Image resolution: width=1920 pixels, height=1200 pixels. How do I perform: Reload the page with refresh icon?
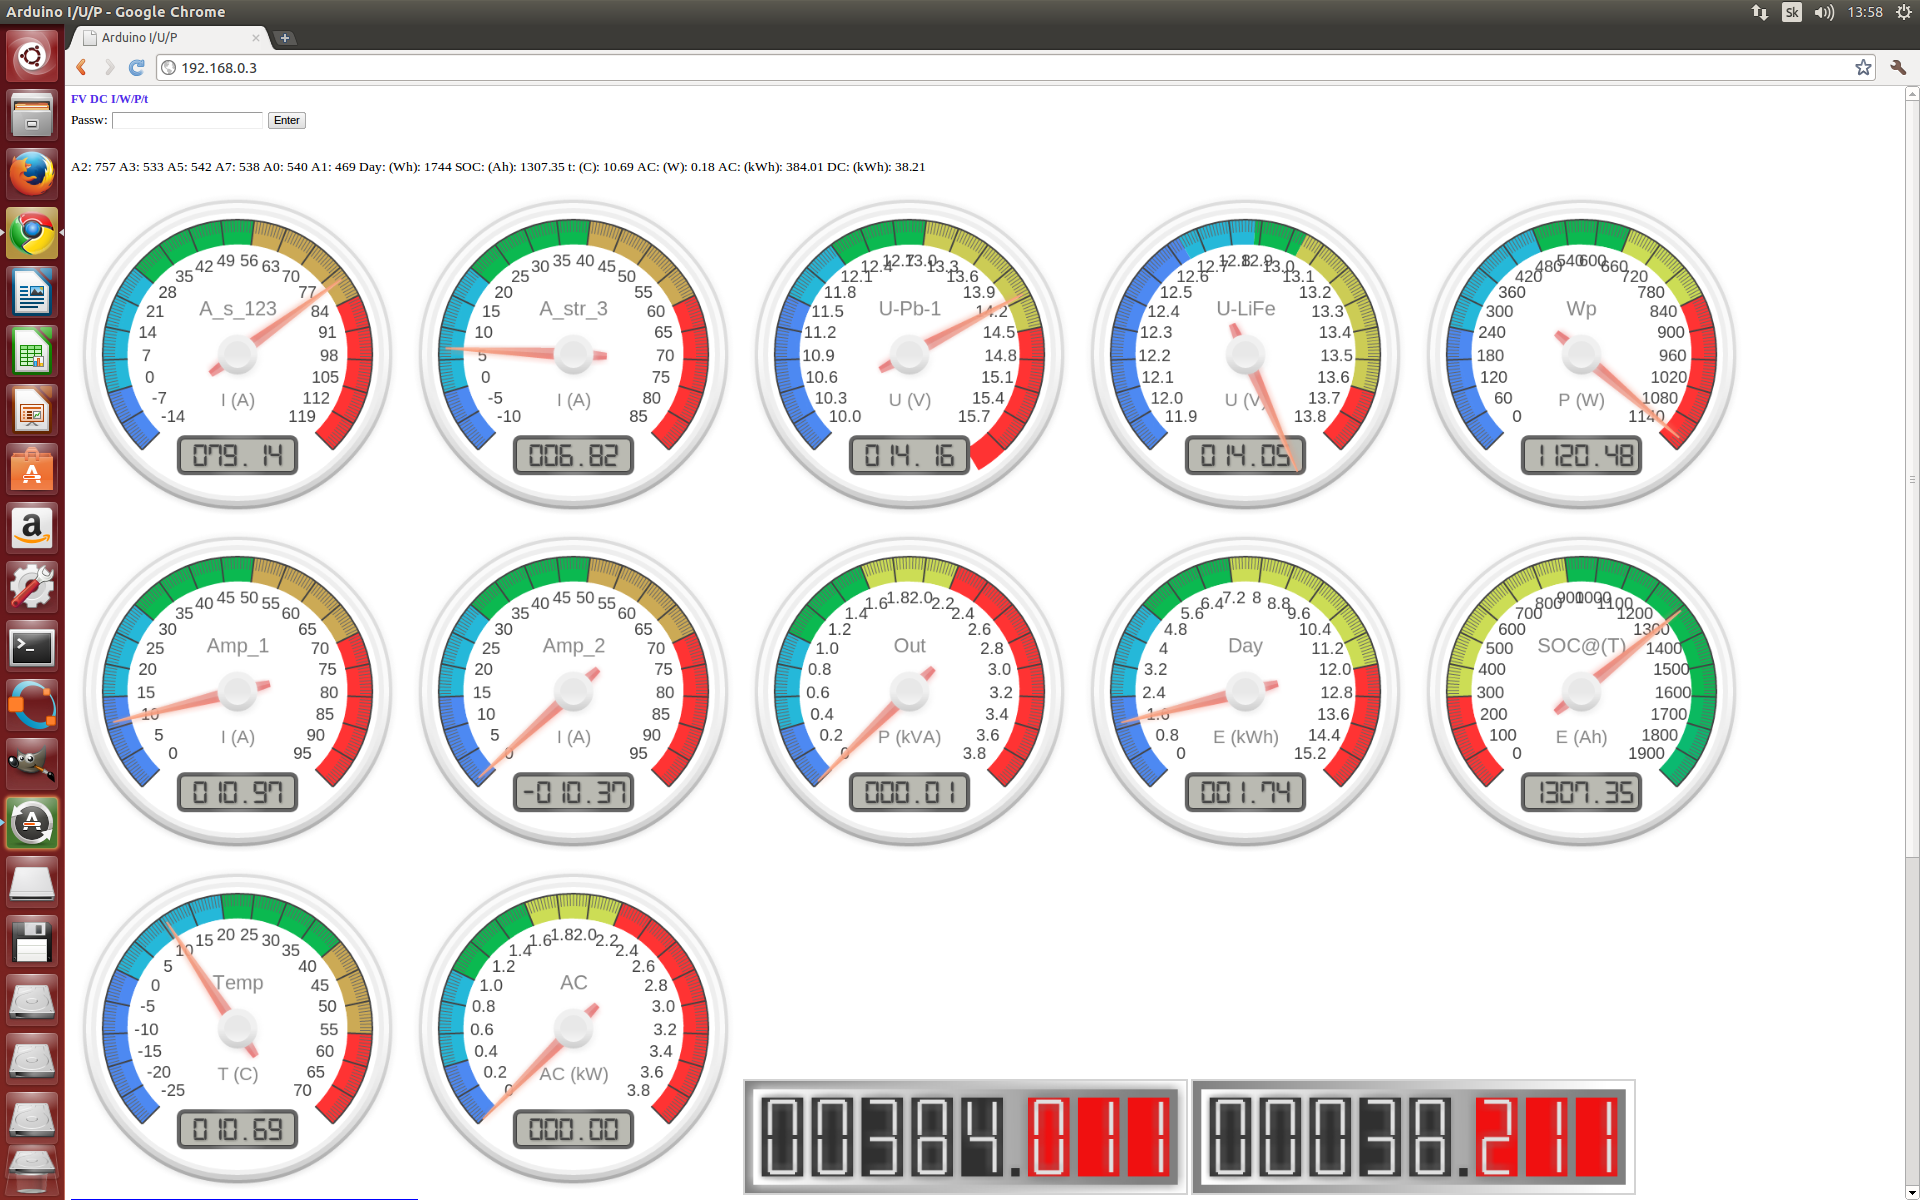137,67
